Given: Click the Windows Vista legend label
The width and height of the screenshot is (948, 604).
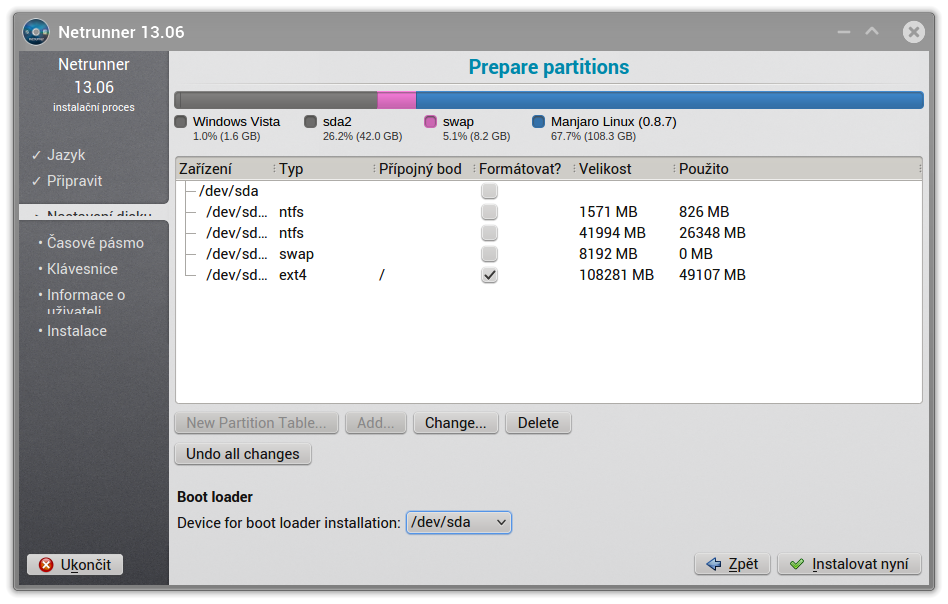Looking at the screenshot, I should (236, 122).
